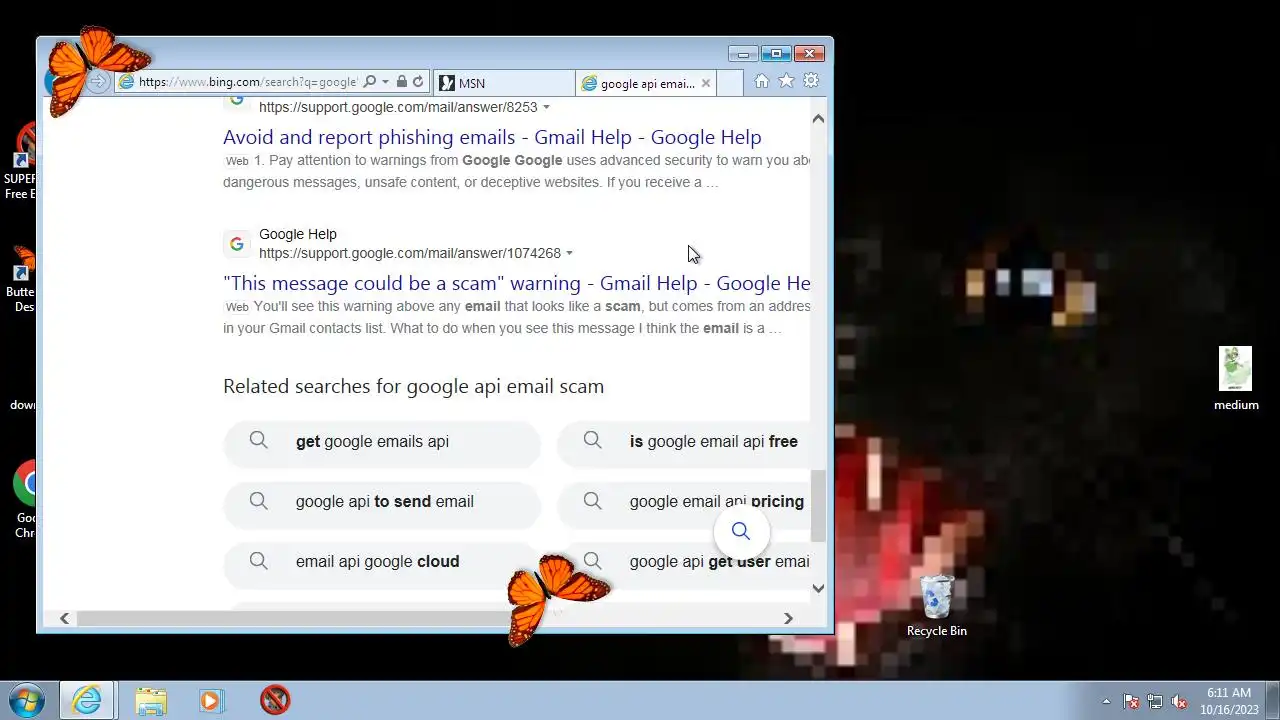Click the support.google.com/mail/answer/1074268 URL text
This screenshot has width=1280, height=720.
[x=410, y=253]
